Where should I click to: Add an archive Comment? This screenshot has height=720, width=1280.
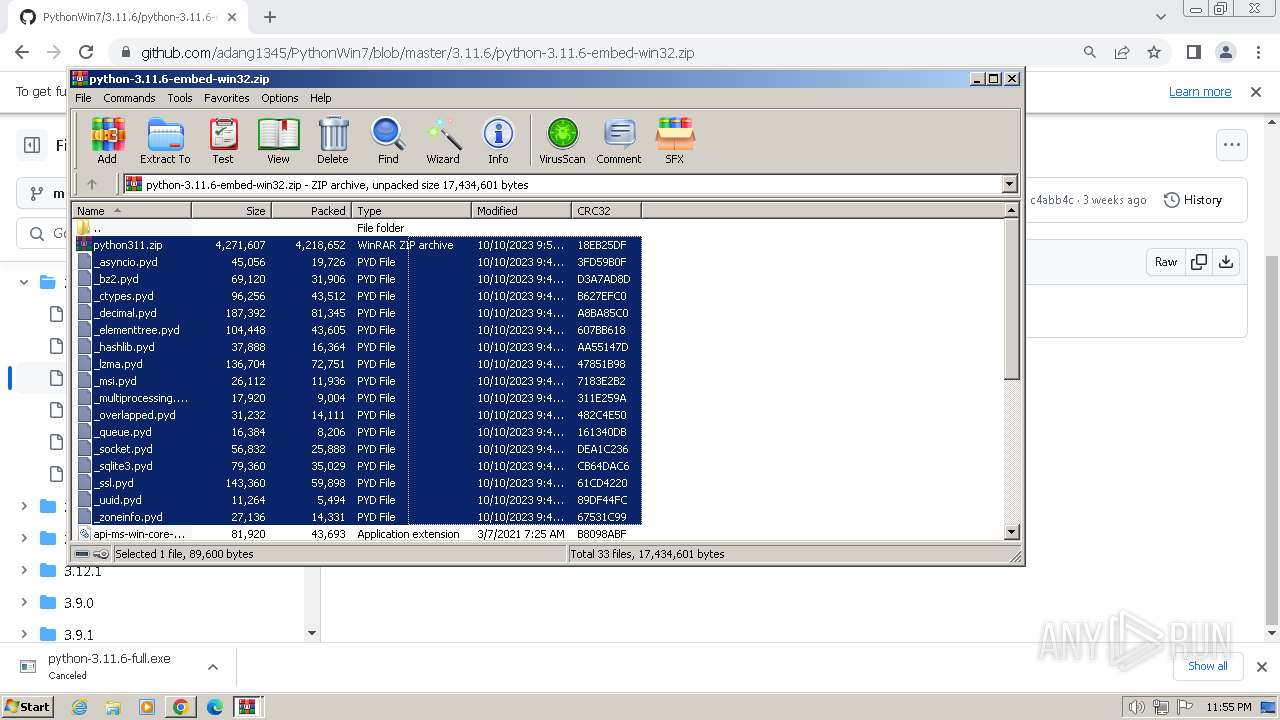click(x=619, y=140)
